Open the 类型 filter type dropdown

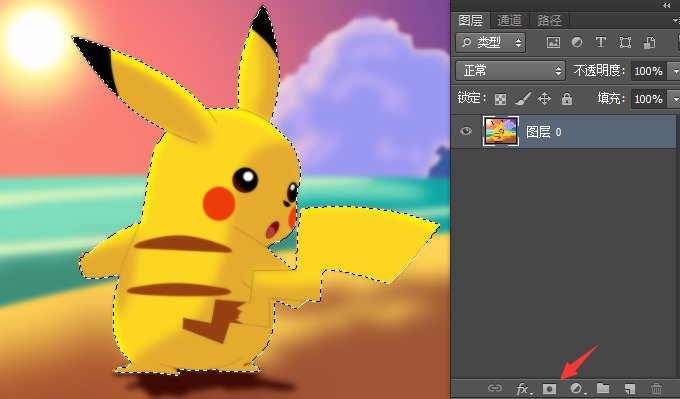tap(490, 43)
